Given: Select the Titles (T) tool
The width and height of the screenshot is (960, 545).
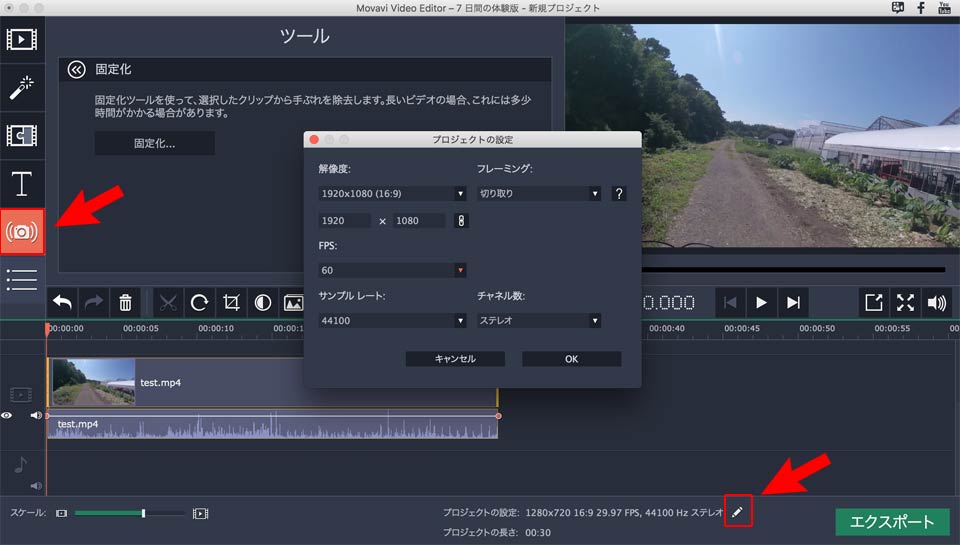Looking at the screenshot, I should (x=22, y=184).
